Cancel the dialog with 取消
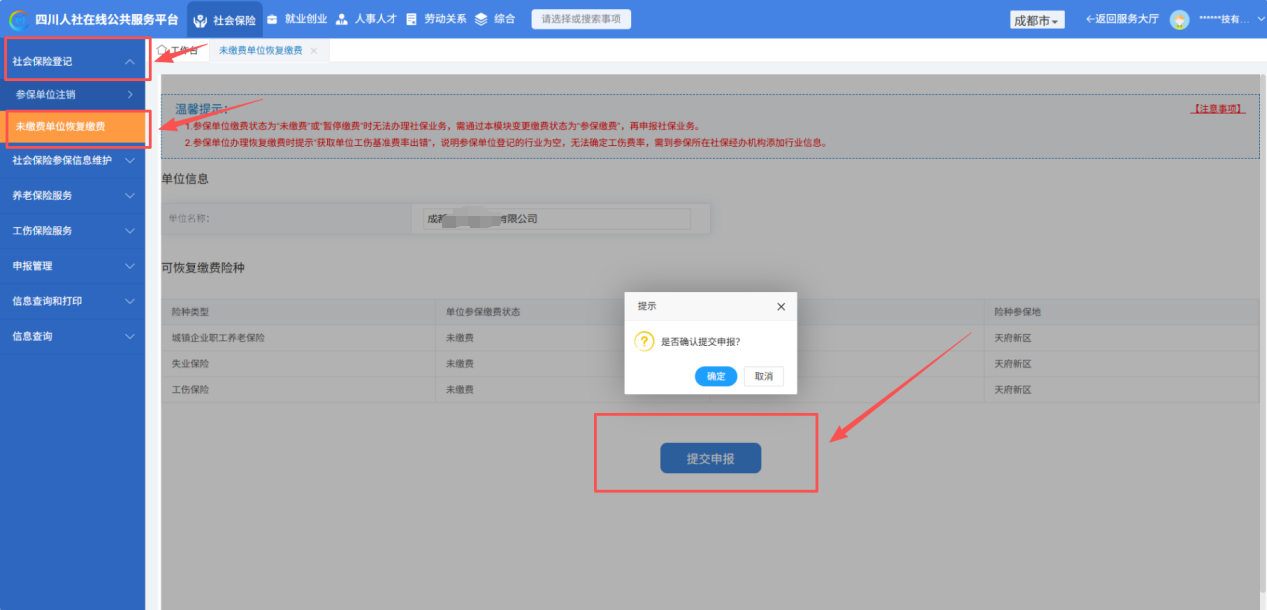 pyautogui.click(x=764, y=376)
